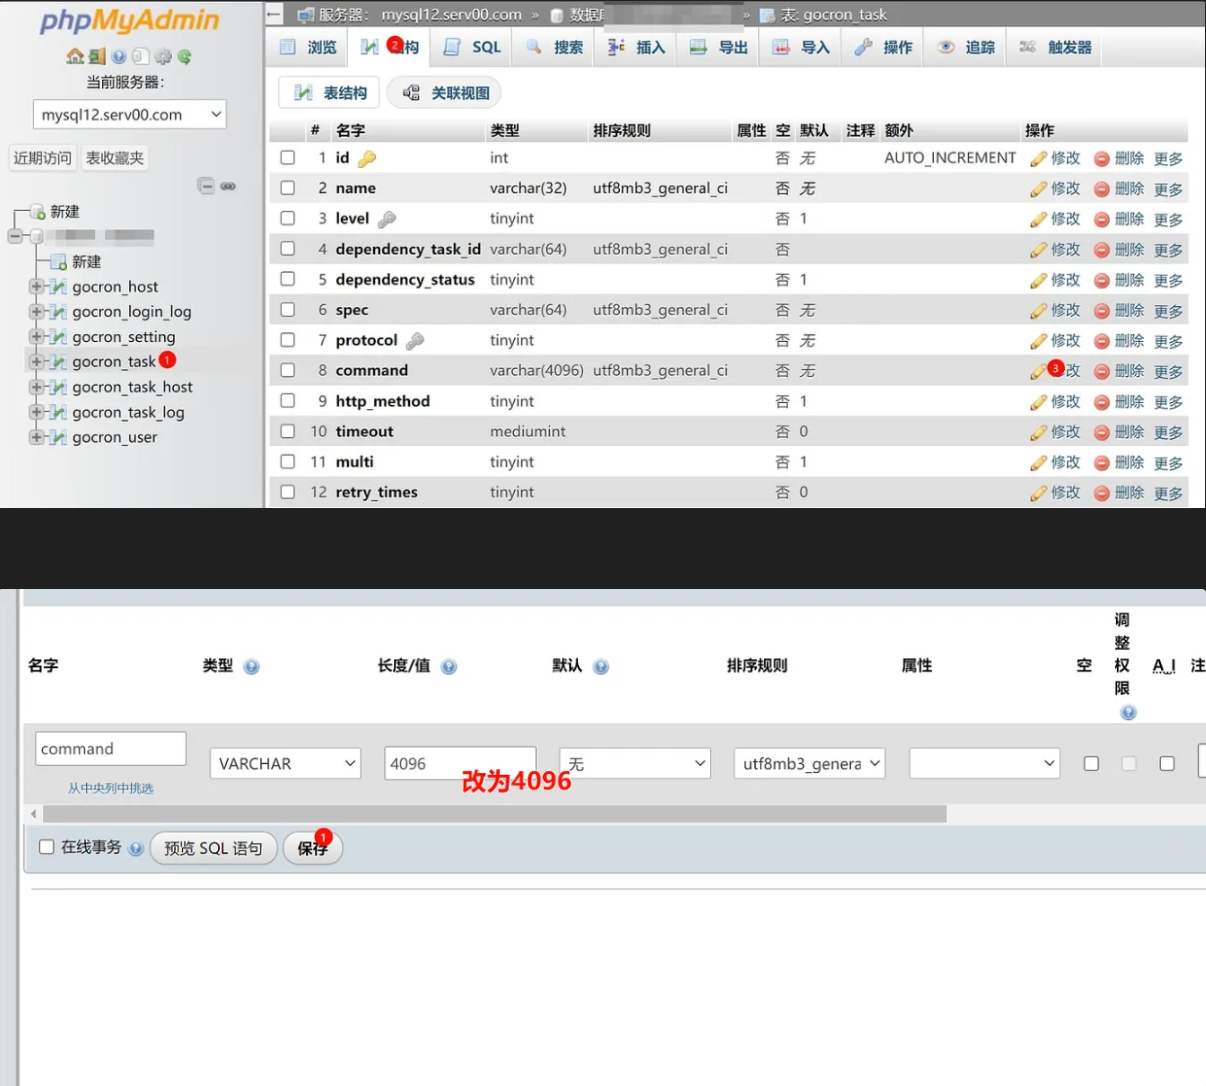Open the 导出 export tab
Viewport: 1206px width, 1086px height.
[720, 47]
